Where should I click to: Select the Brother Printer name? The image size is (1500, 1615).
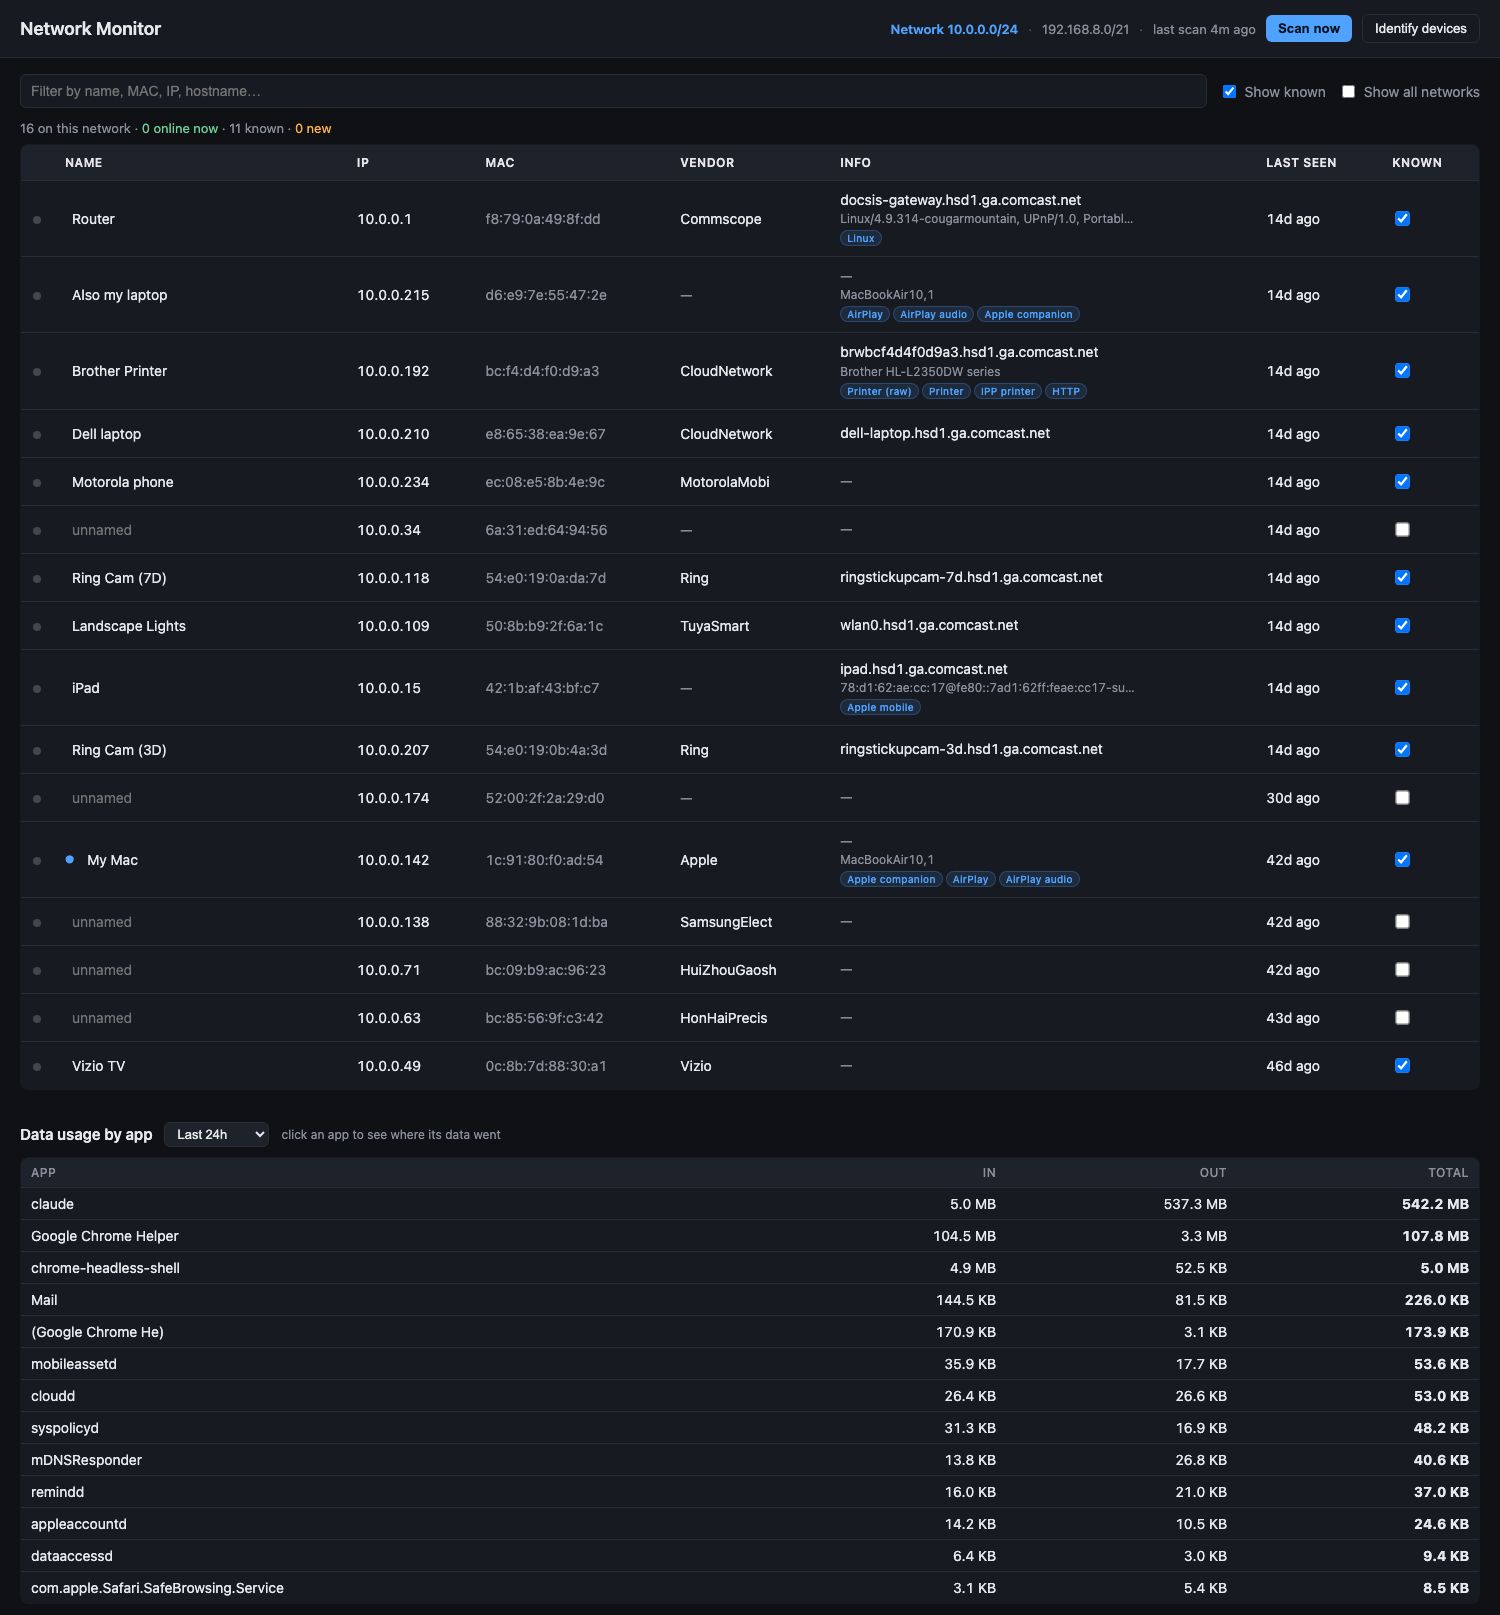119,371
